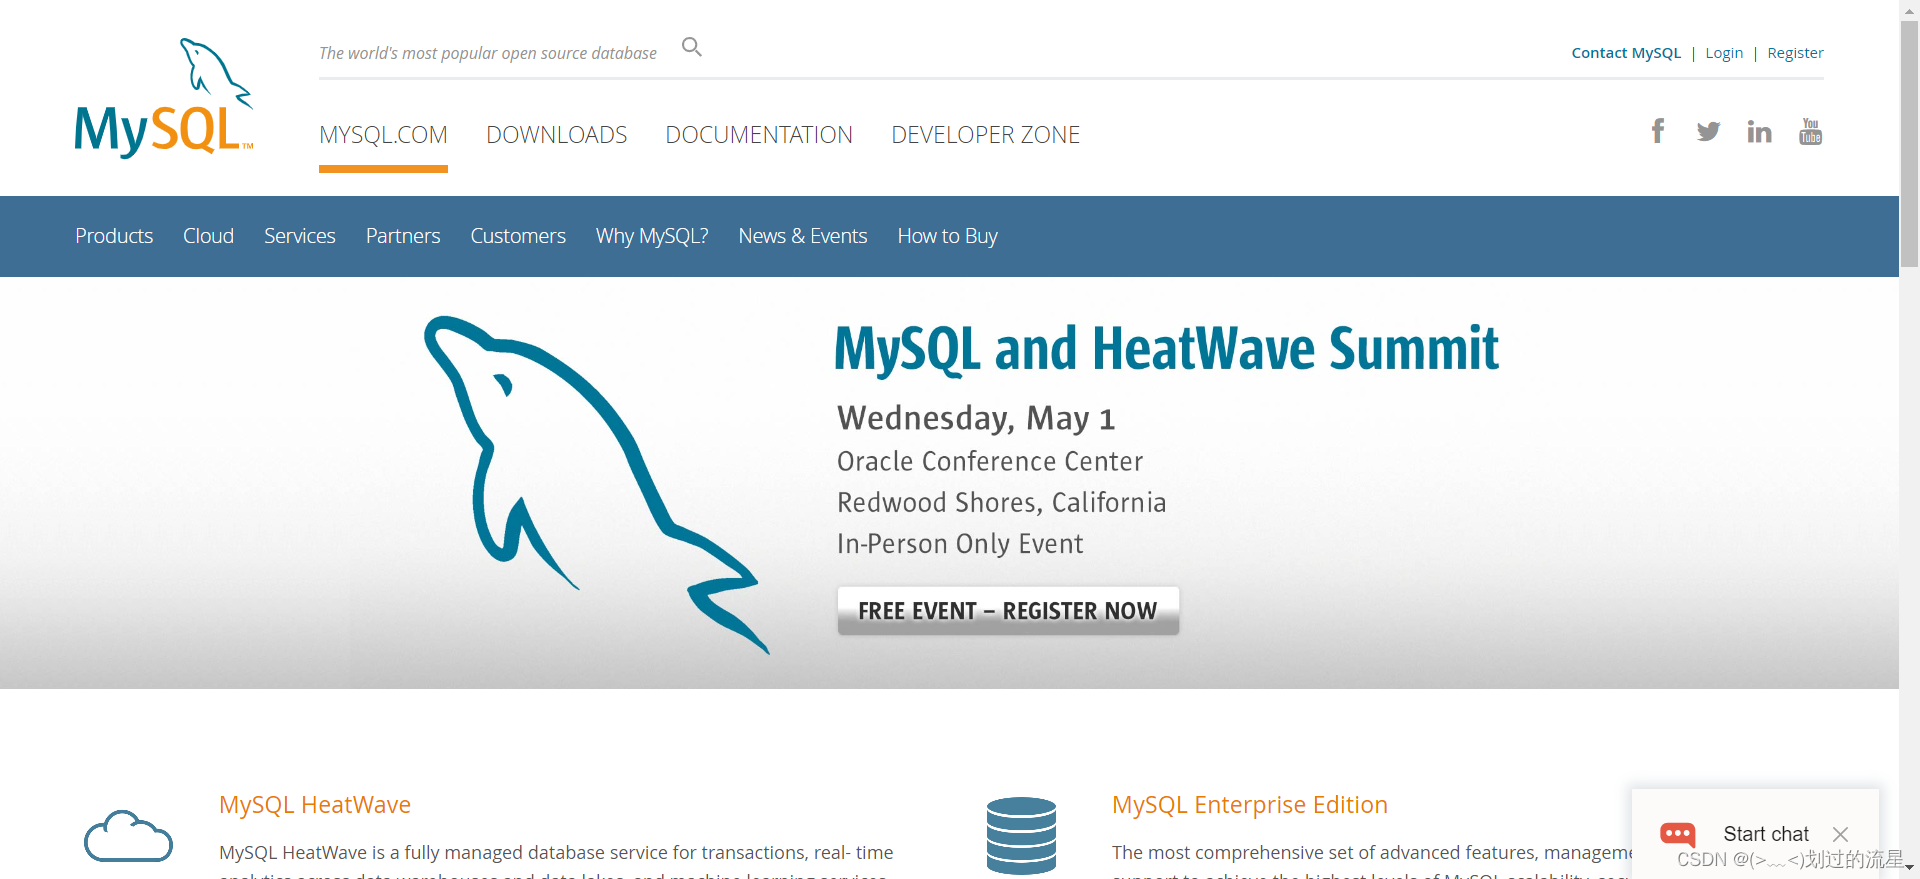Open the DEVELOPER ZONE tab
This screenshot has width=1920, height=879.
click(x=986, y=135)
